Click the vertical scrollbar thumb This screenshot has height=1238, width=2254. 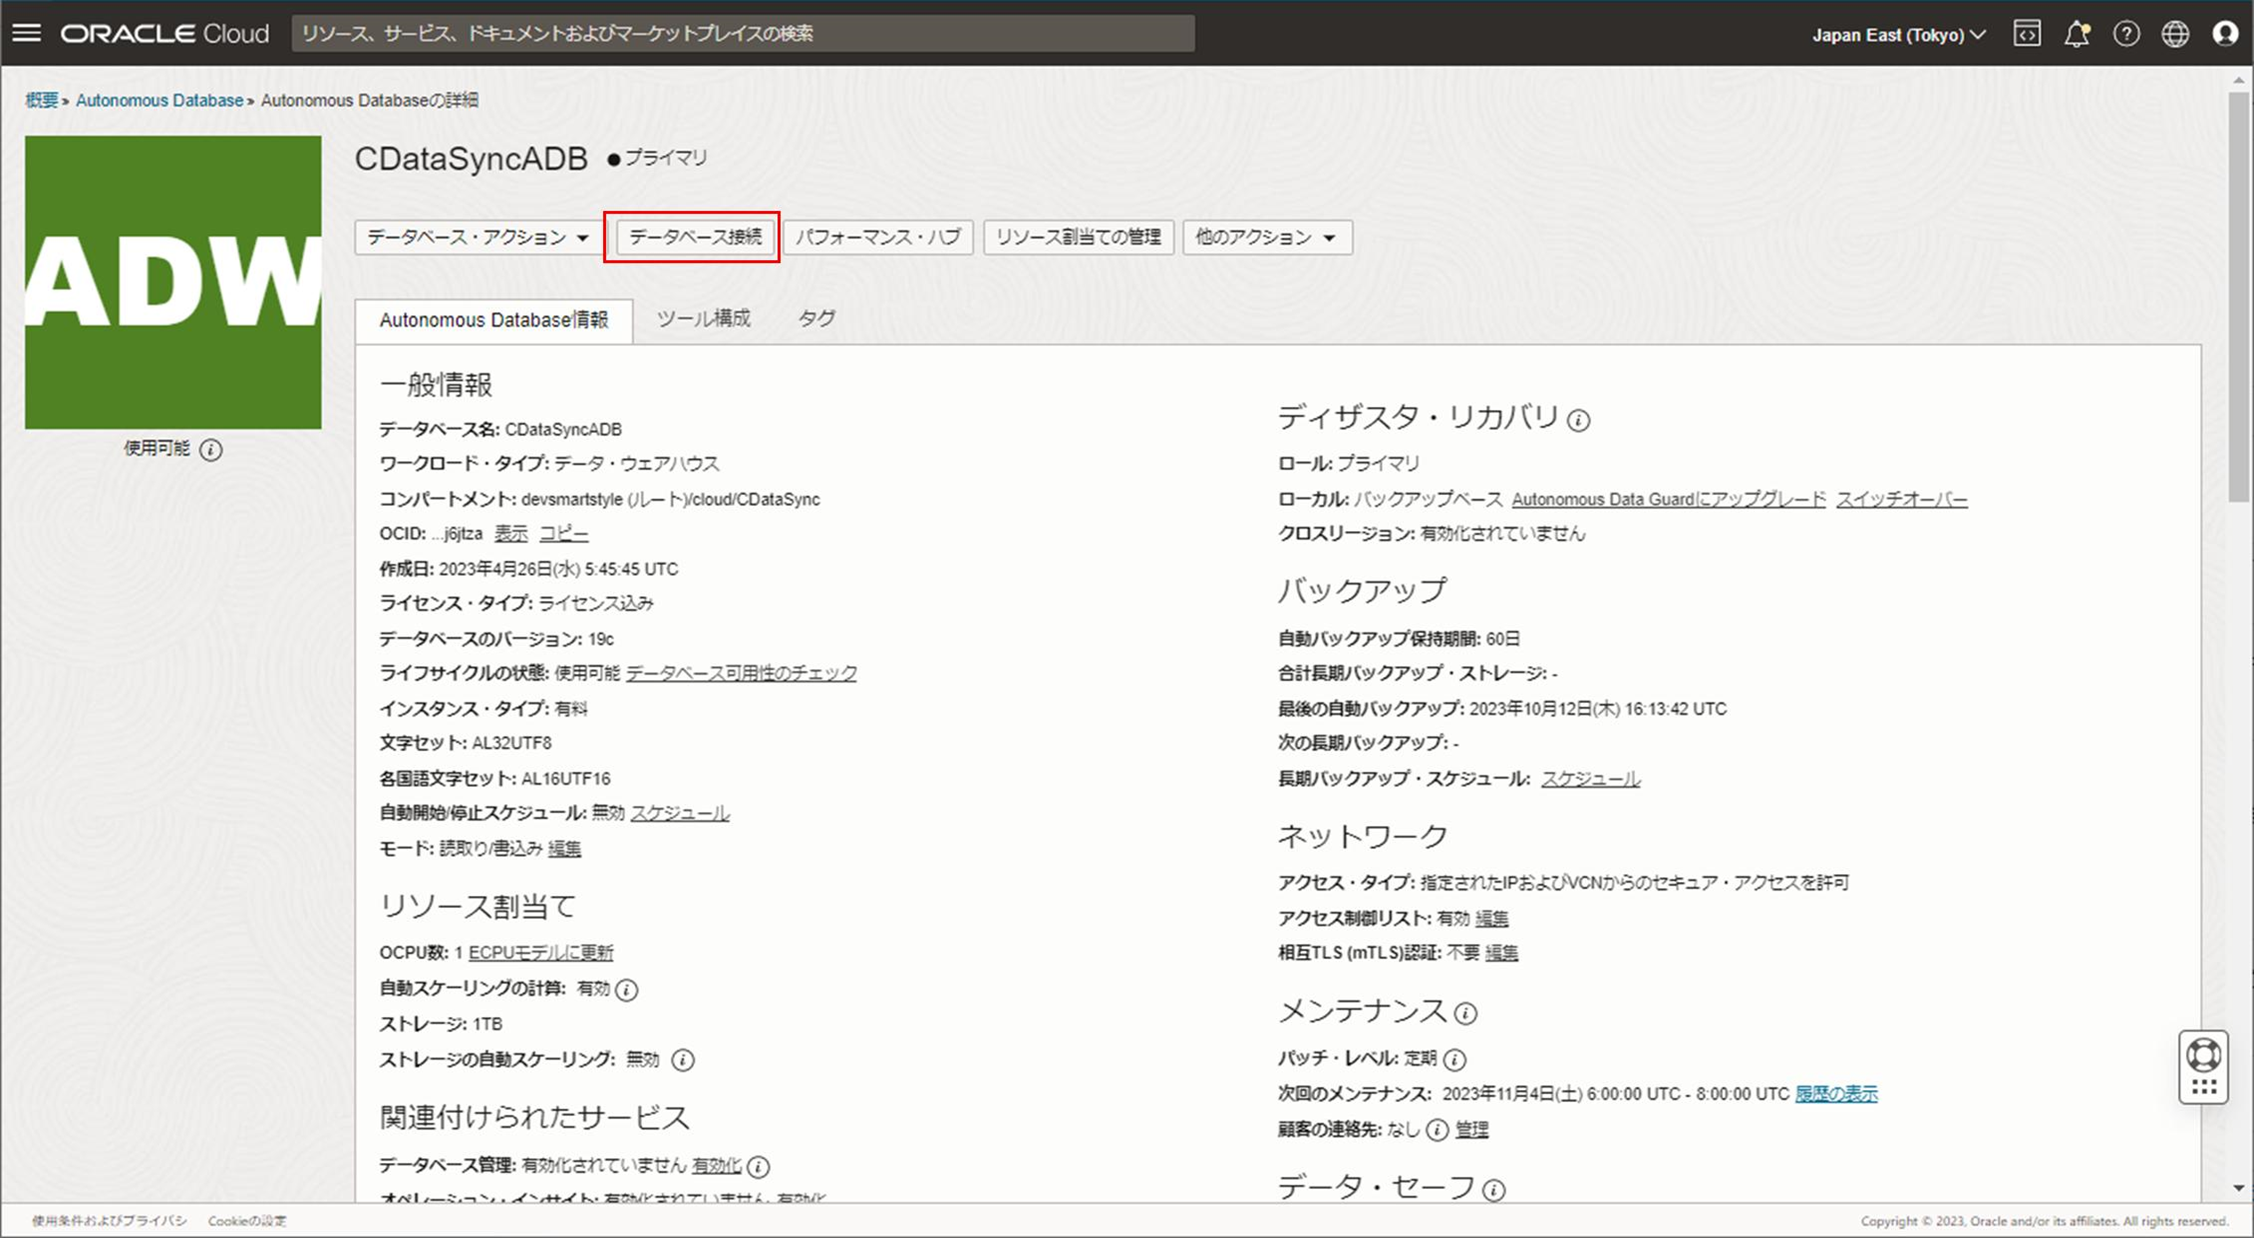tap(2239, 296)
